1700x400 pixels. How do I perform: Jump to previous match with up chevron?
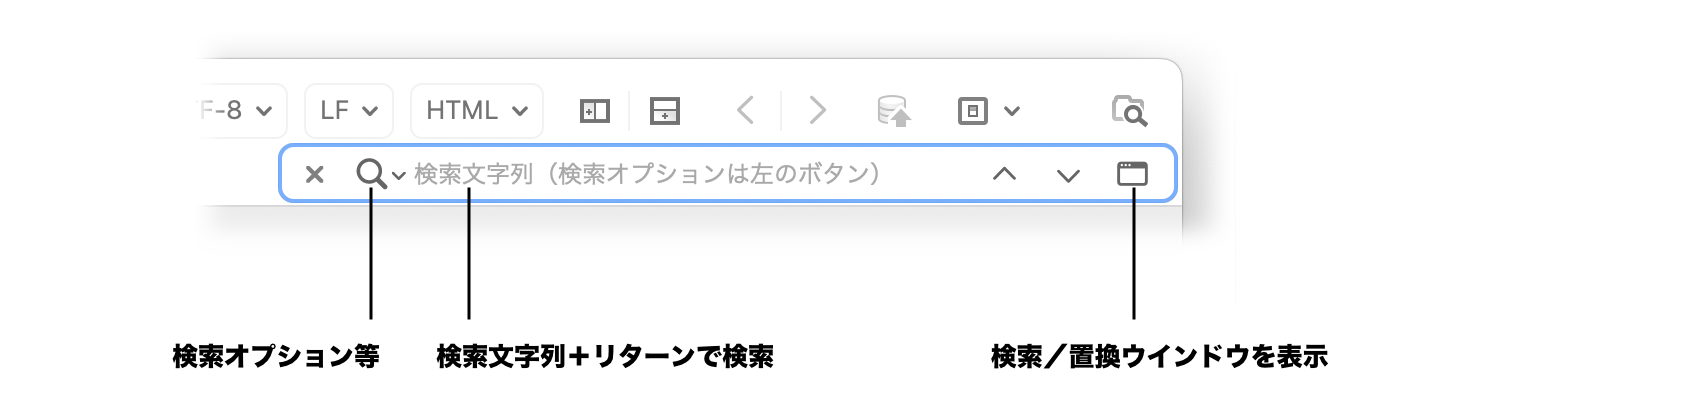(1004, 174)
